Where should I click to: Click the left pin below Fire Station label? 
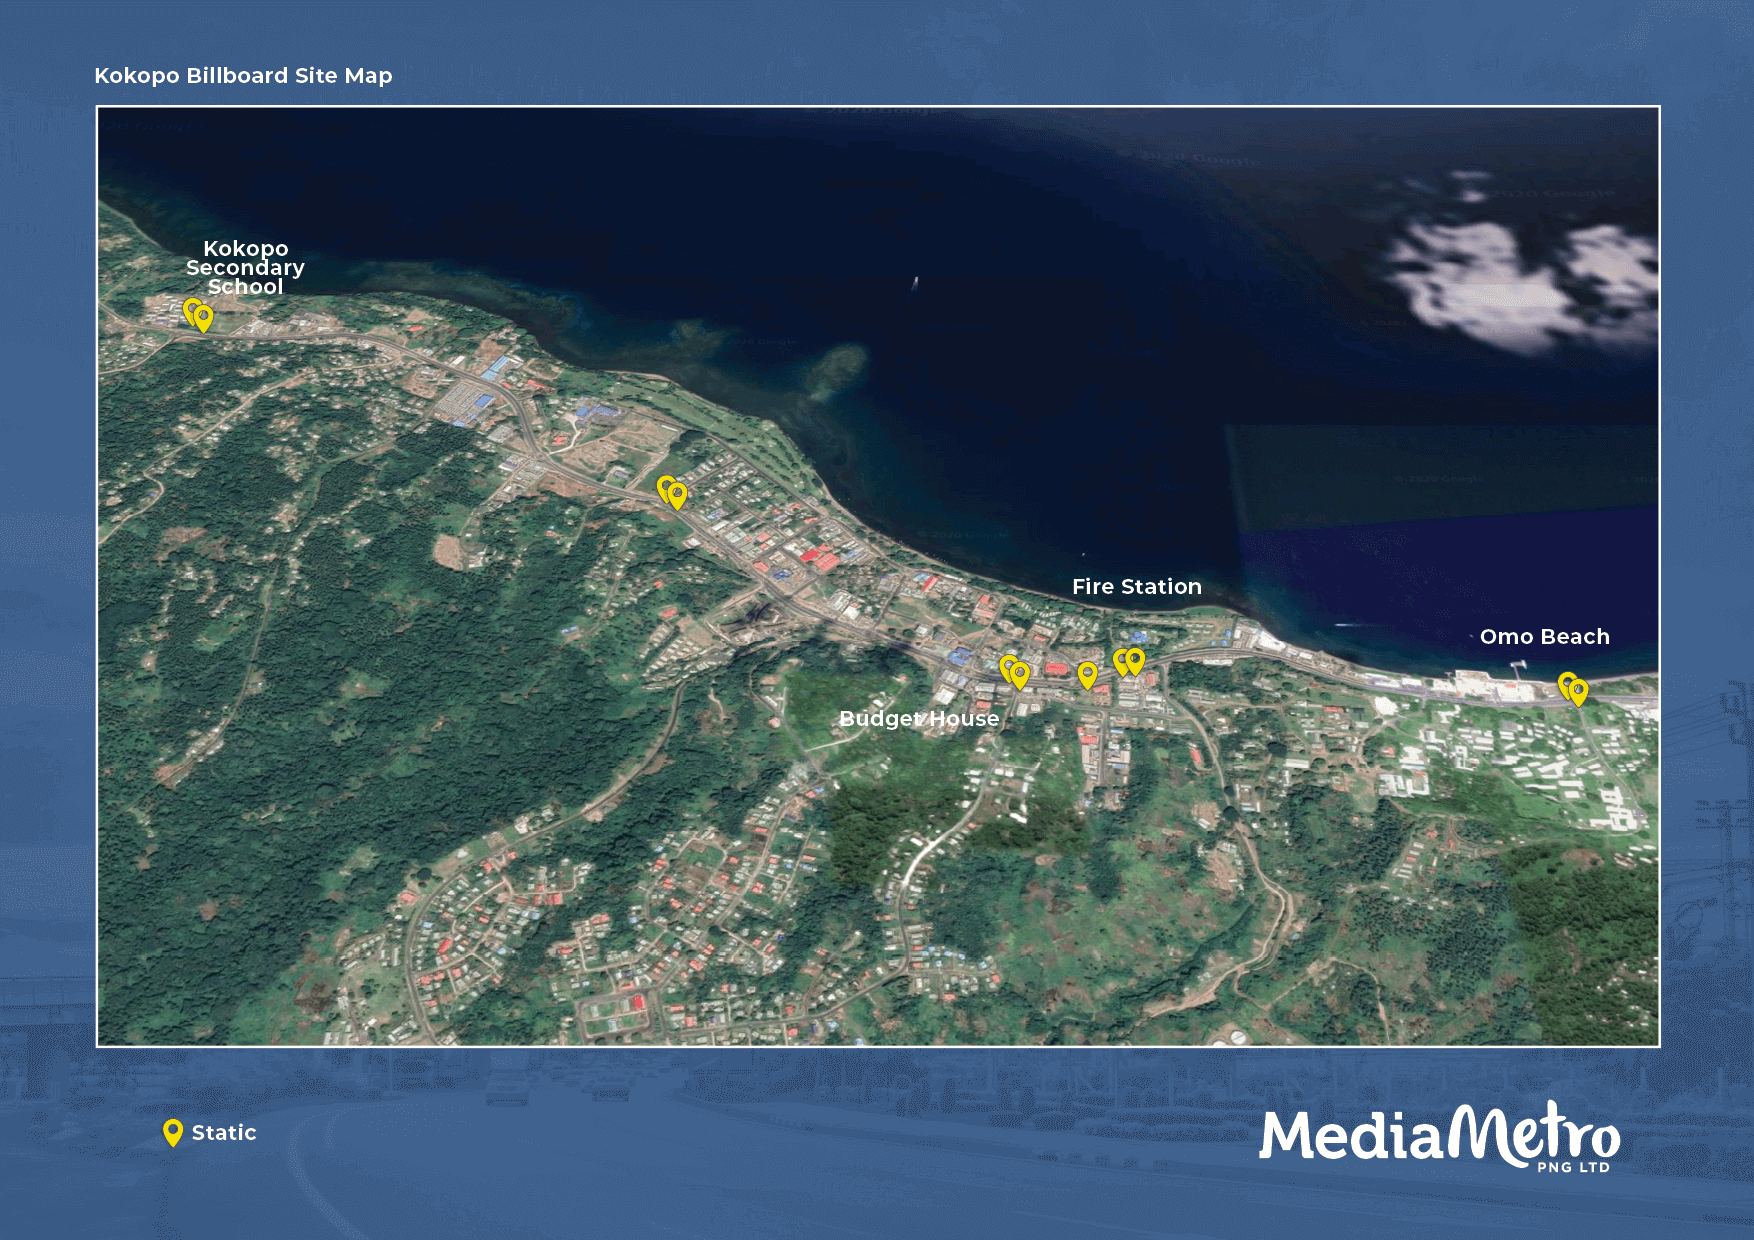coord(1121,660)
